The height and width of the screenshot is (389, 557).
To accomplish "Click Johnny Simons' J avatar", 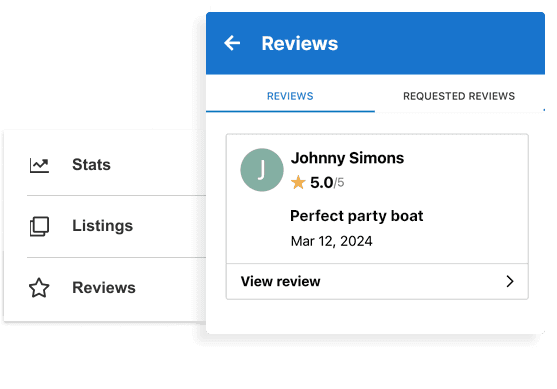I will [x=262, y=170].
